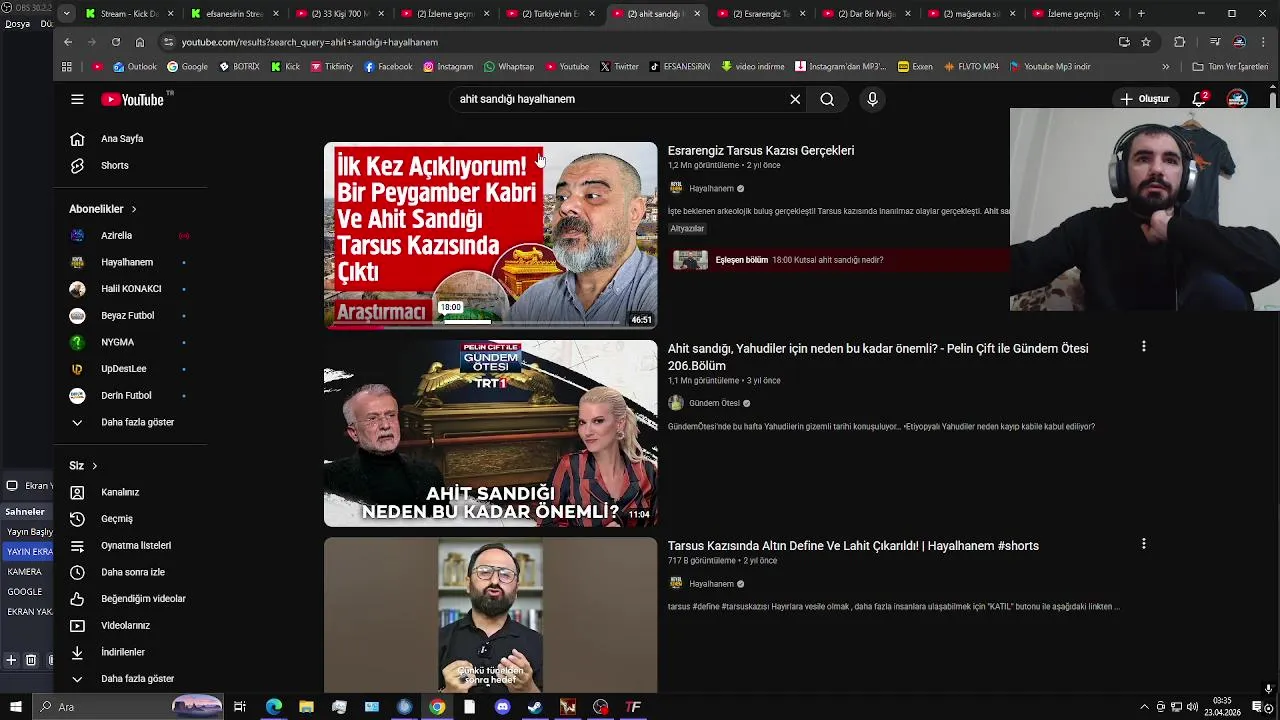Open the Twitter bookmark
1280x720 pixels.
(x=619, y=67)
